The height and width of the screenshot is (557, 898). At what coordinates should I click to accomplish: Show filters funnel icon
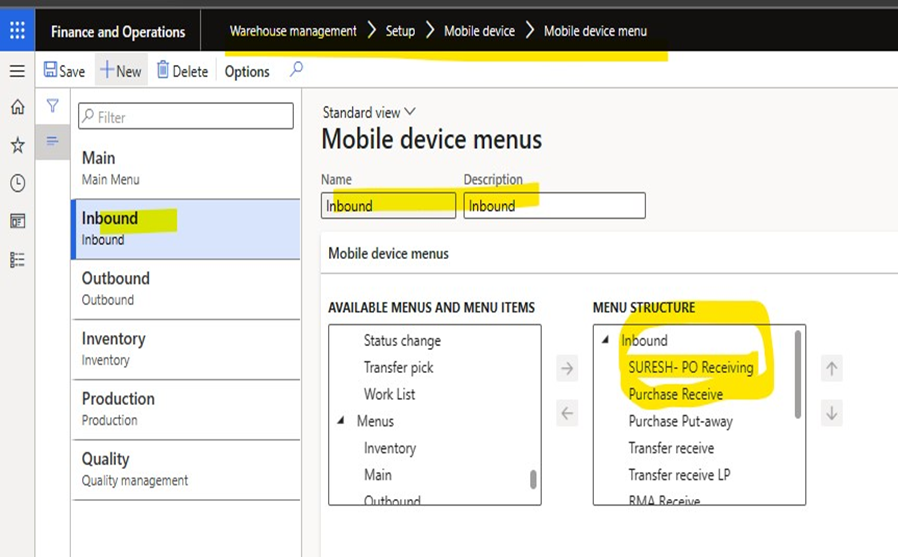[53, 105]
